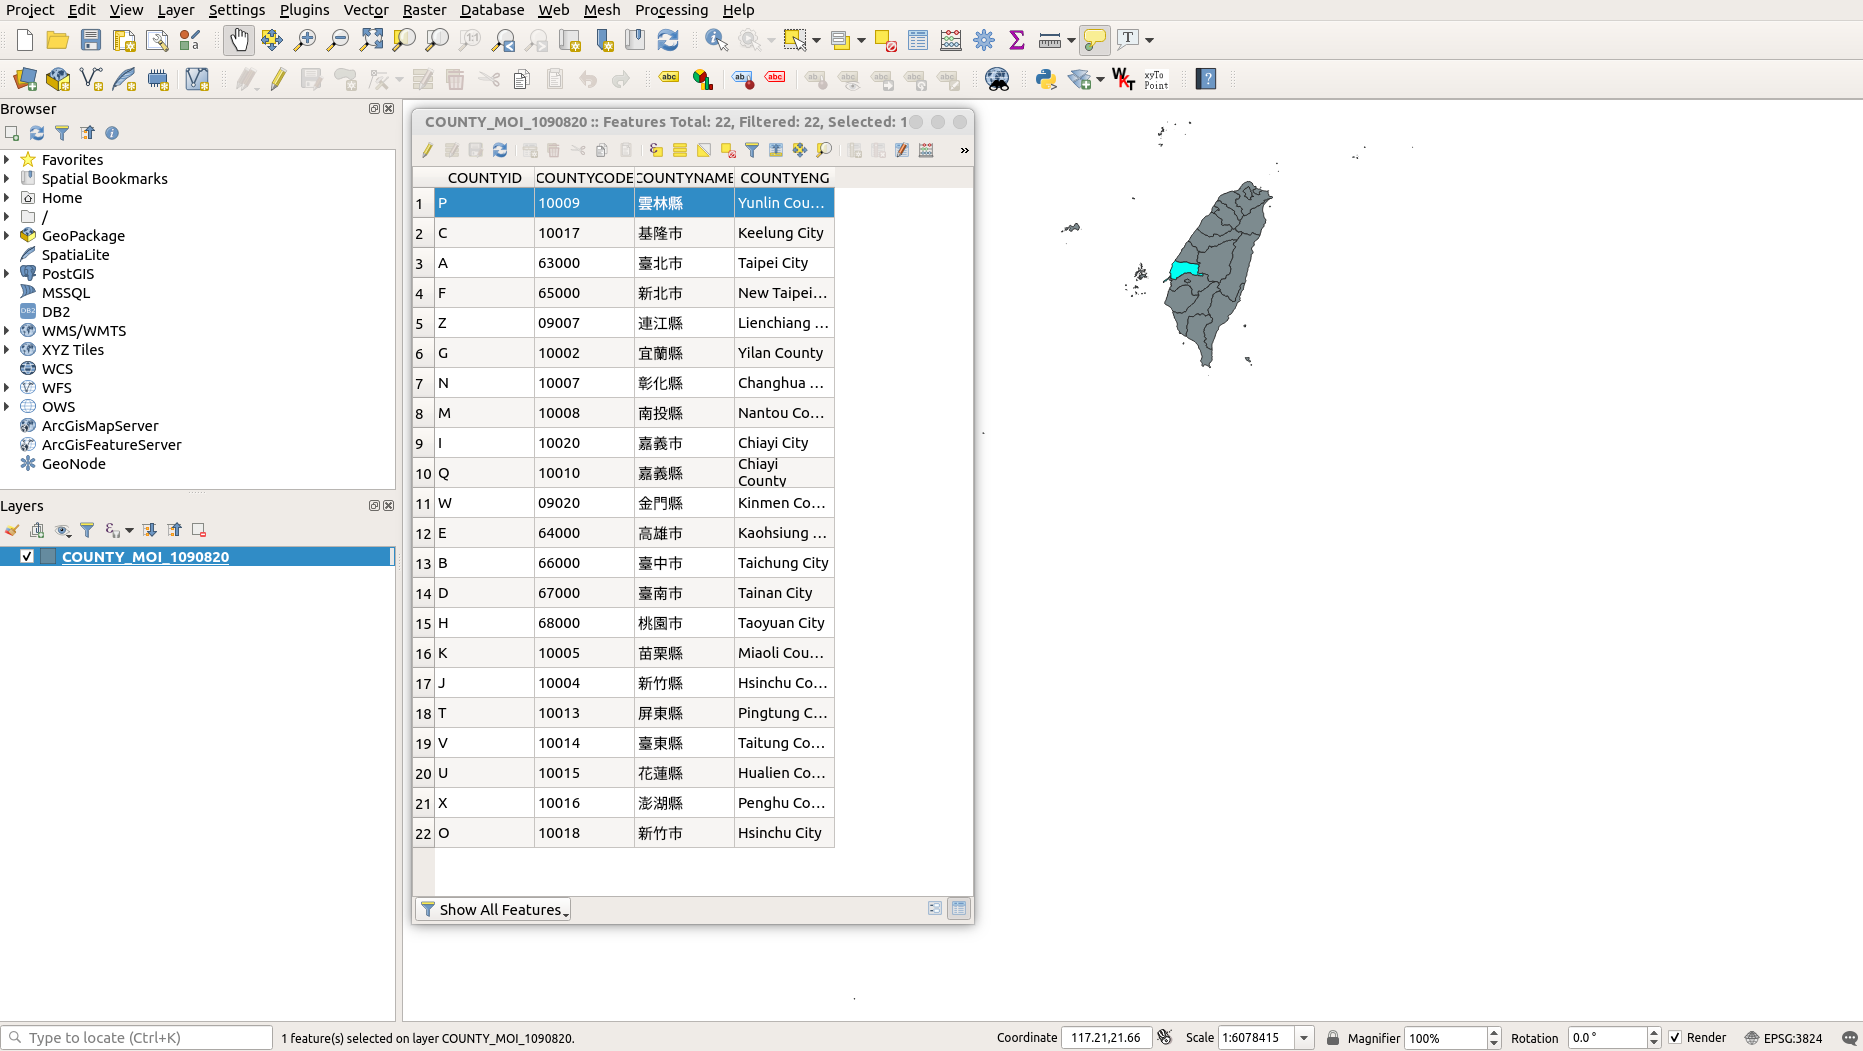Open the Plugins menu
The image size is (1863, 1051).
click(304, 10)
